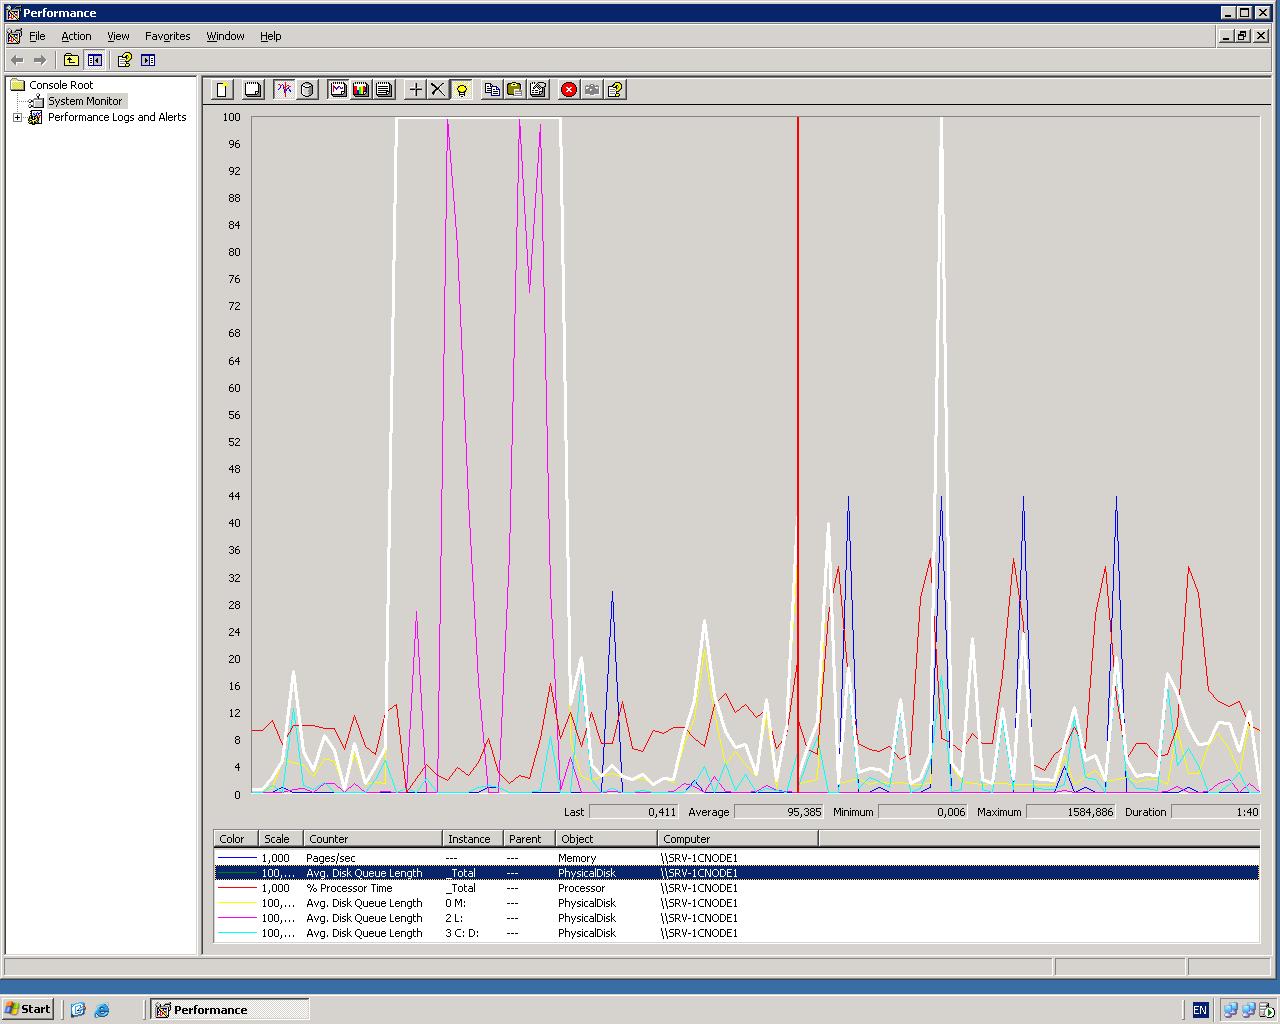Click the red Freeze Display icon
The height and width of the screenshot is (1024, 1280).
[x=569, y=90]
